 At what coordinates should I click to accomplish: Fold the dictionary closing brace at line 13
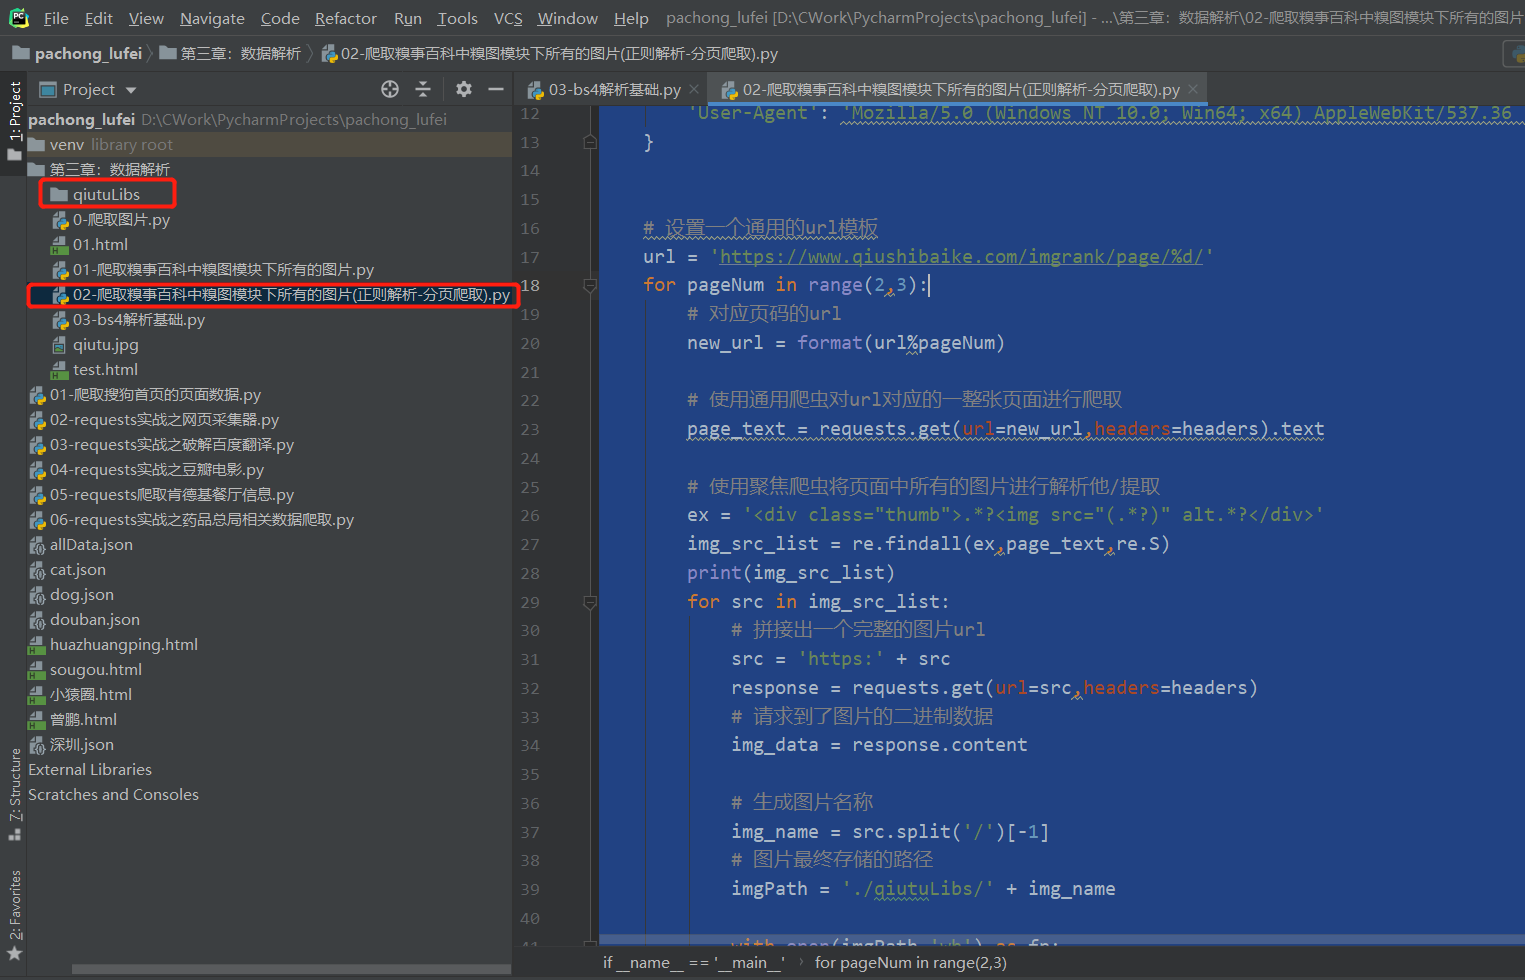[x=590, y=142]
